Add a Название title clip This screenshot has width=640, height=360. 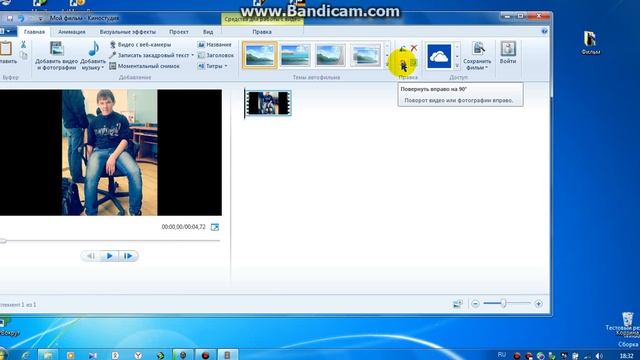click(x=215, y=44)
